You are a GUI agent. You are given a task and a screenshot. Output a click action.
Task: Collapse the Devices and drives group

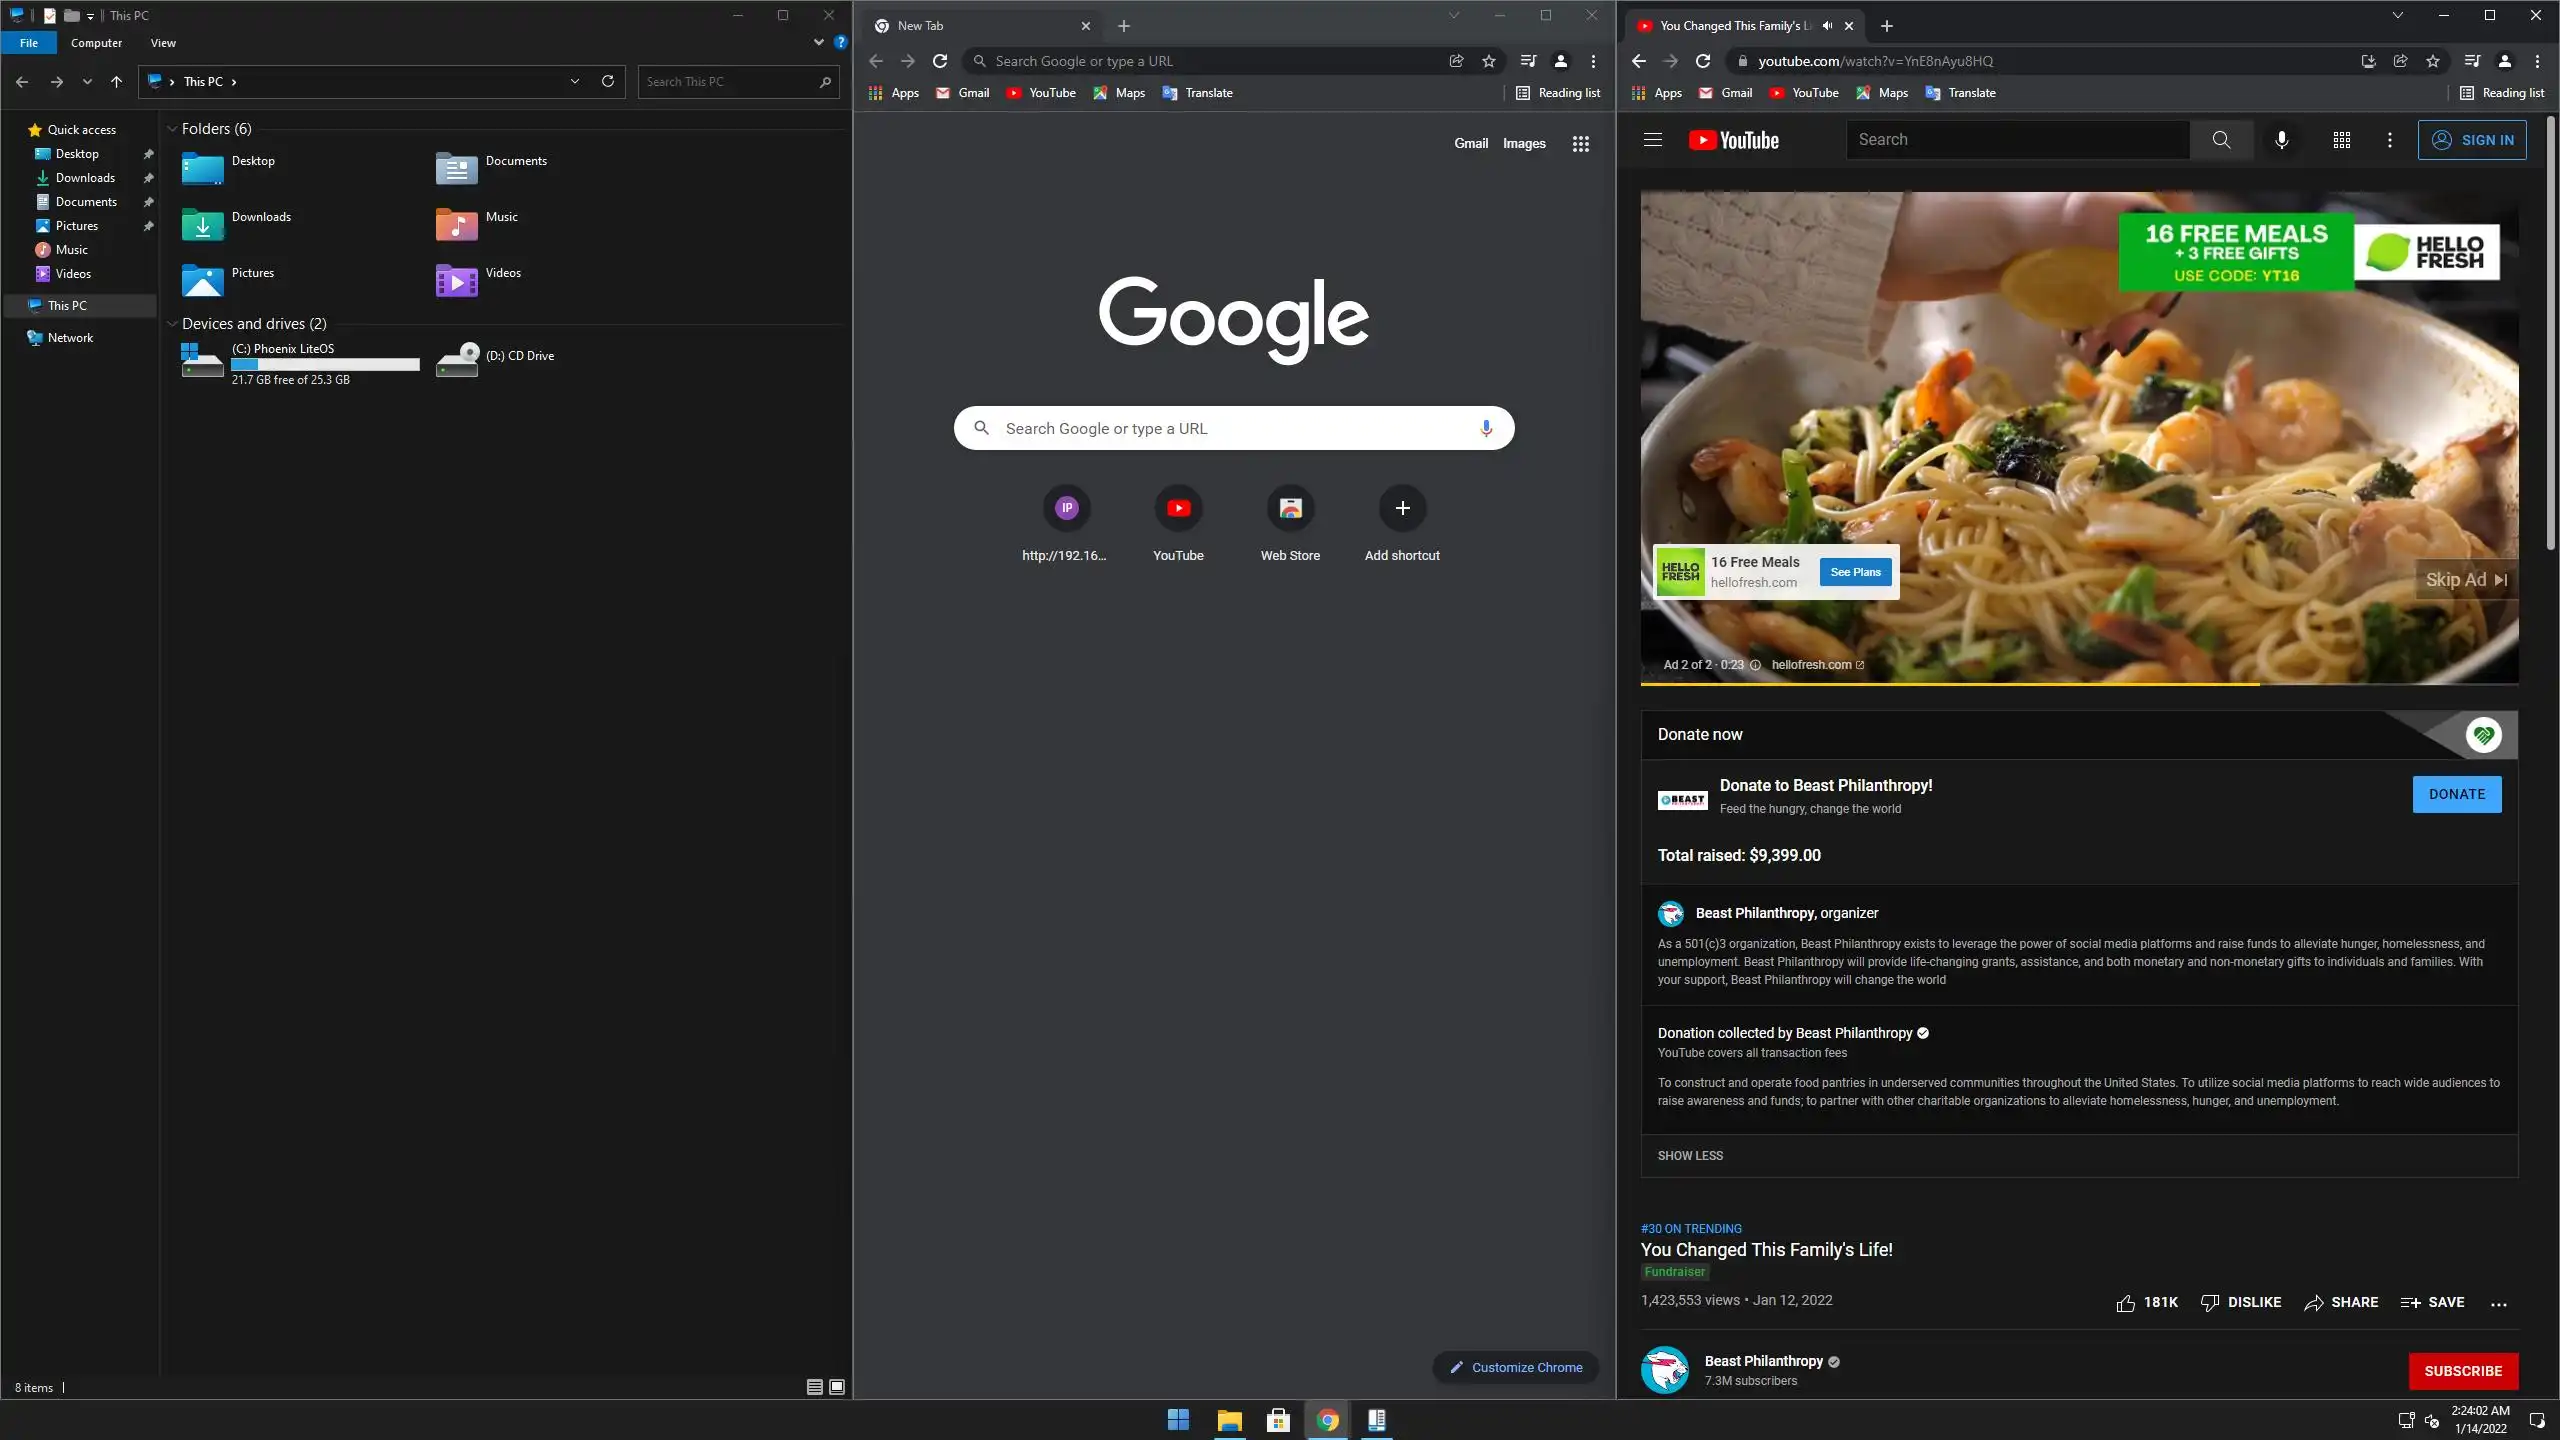pos(172,324)
